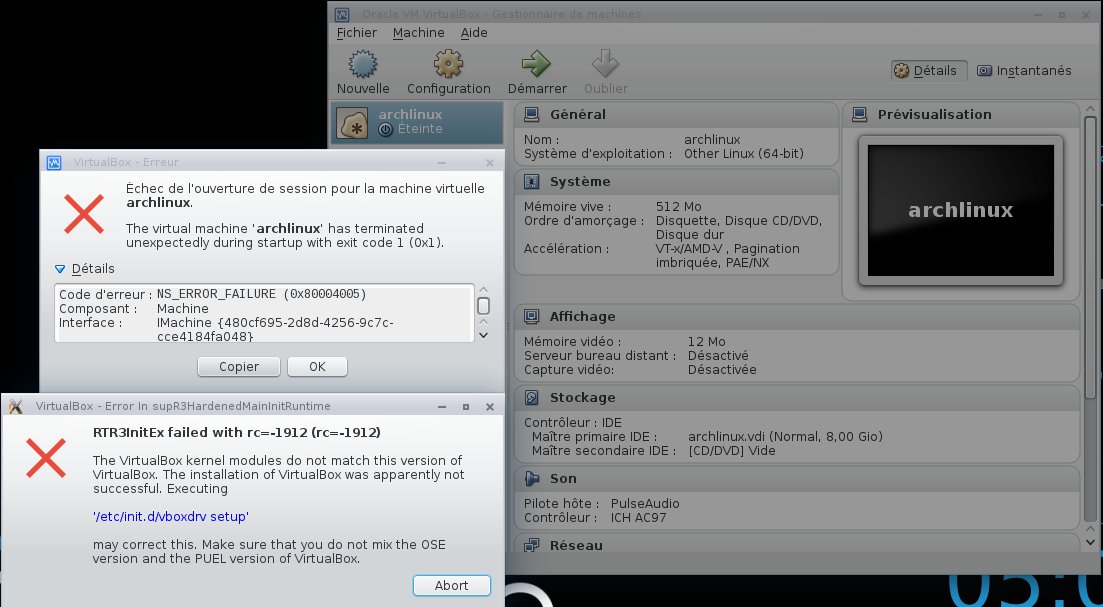The image size is (1103, 607).
Task: Click the greyed Oublier toolbar icon
Action: [x=605, y=64]
